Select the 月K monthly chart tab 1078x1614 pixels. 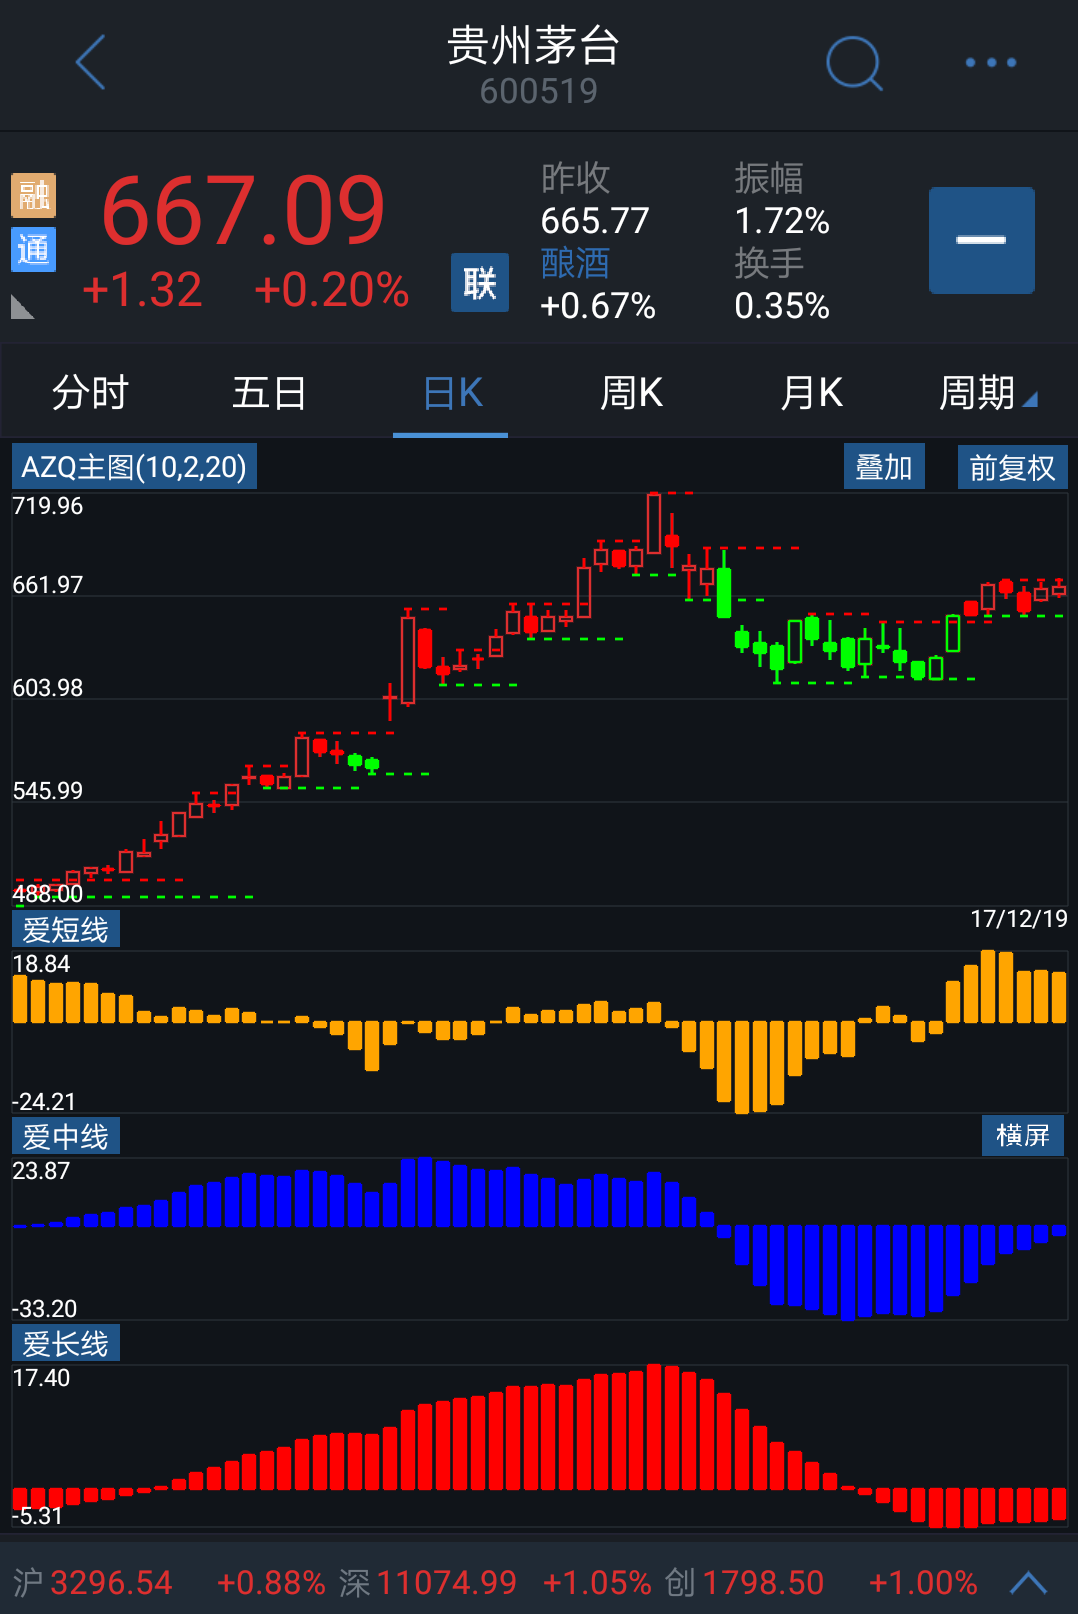coord(811,393)
